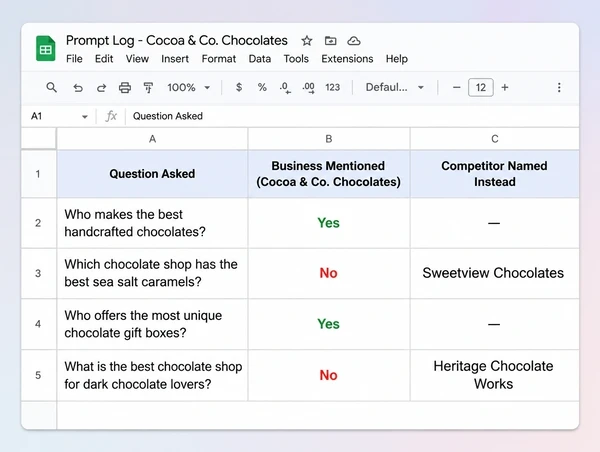Screen dimensions: 600x452
Task: Select row 5 header
Action: (38, 375)
